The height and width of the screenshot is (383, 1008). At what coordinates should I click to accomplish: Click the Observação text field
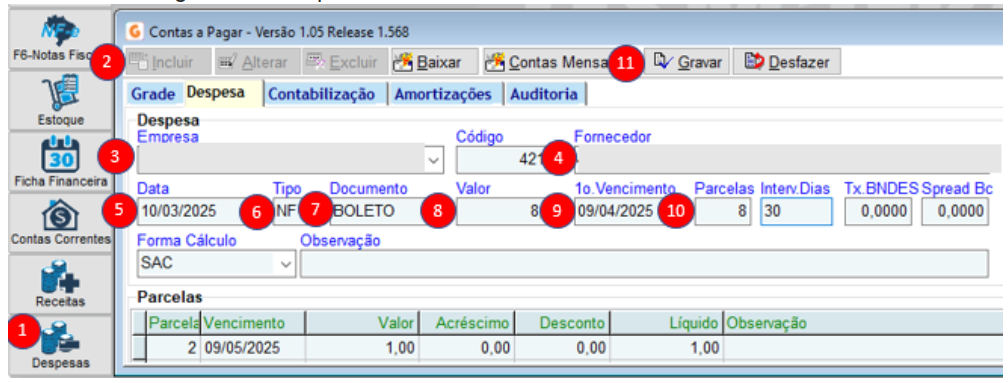644,264
